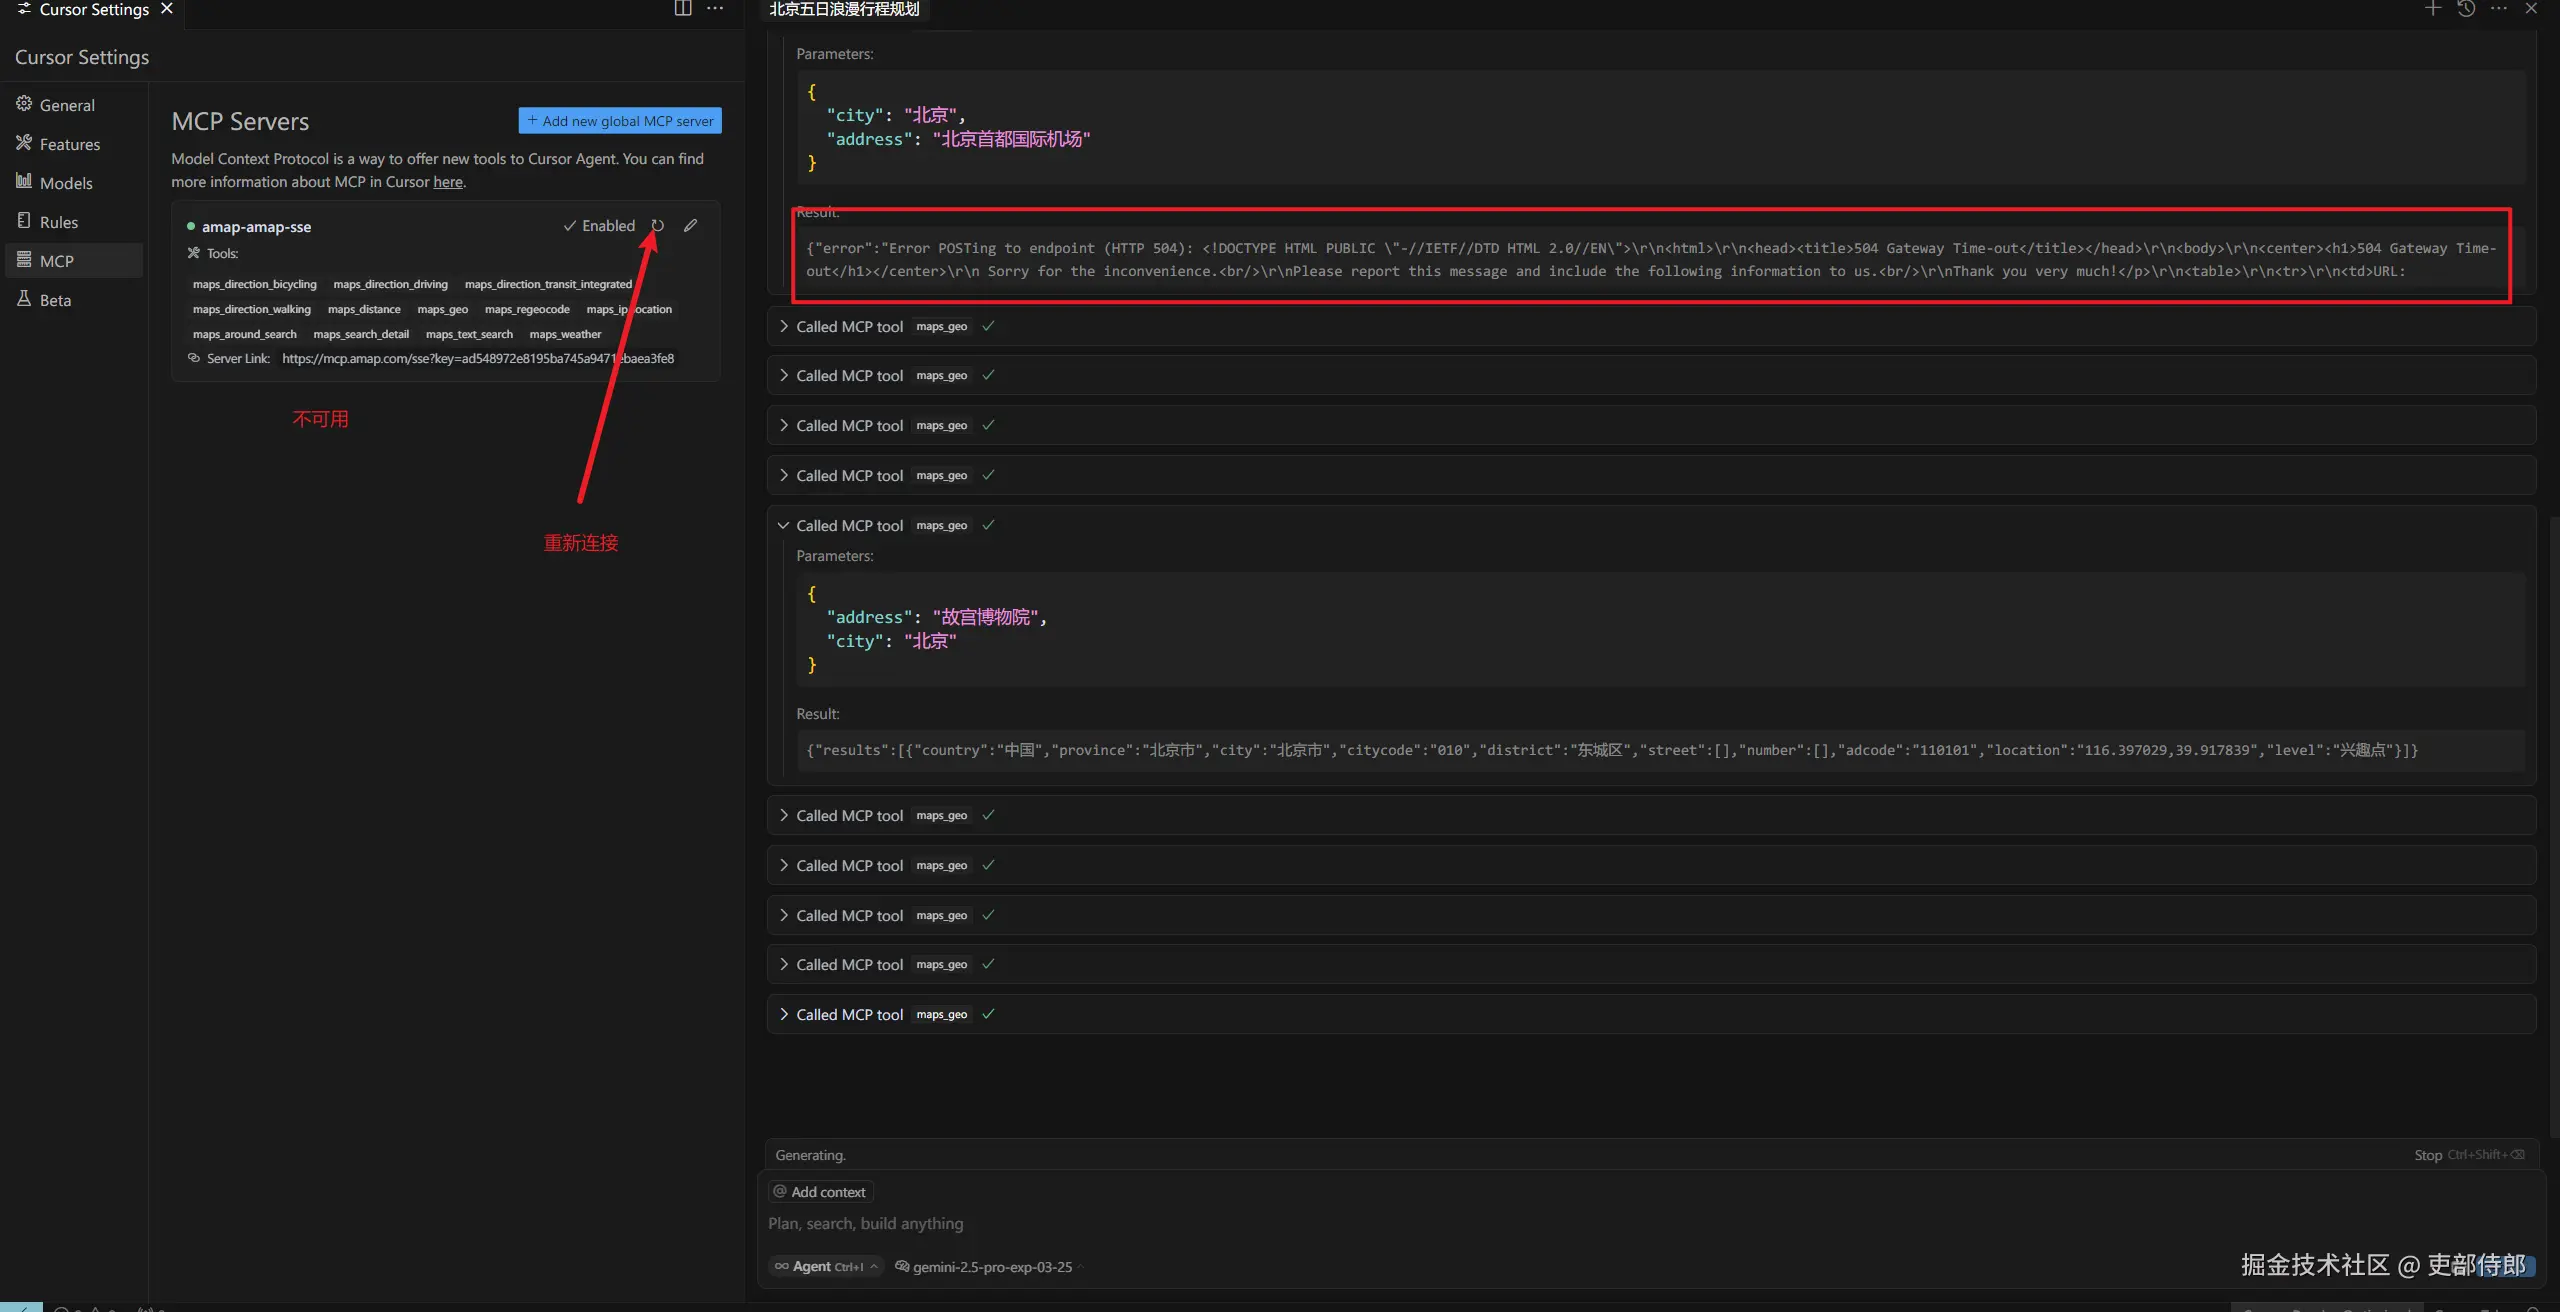Toggle the Enabled state of amap-amap-sse
2560x1312 pixels.
(x=599, y=226)
